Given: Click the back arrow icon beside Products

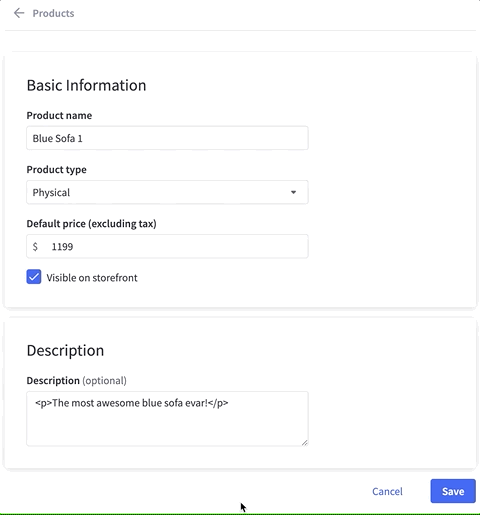Looking at the screenshot, I should coord(19,13).
